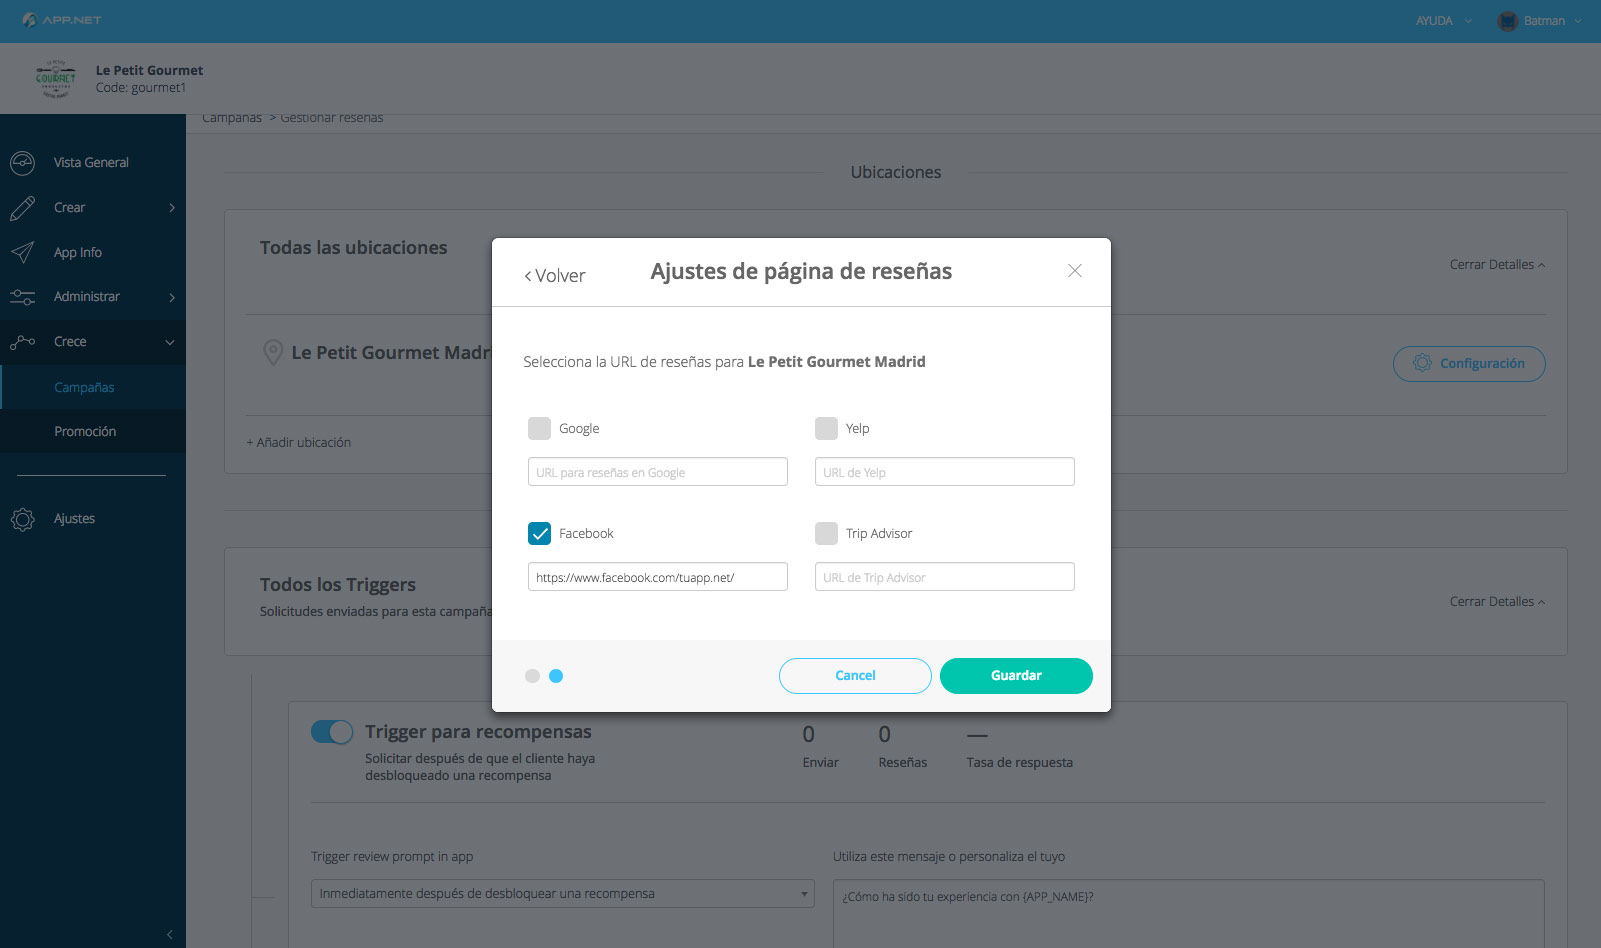This screenshot has width=1601, height=948.
Task: Click the Crear pencil icon
Action: click(x=22, y=207)
